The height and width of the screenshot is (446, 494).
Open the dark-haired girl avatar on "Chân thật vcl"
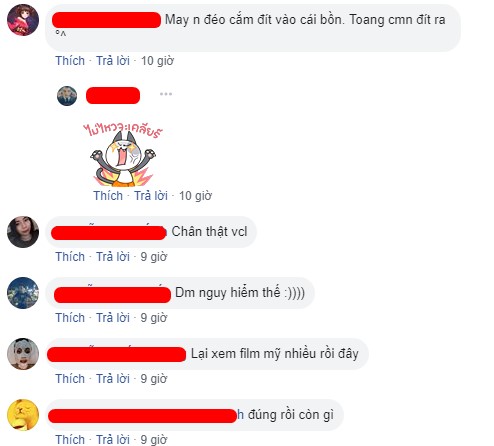coord(23,232)
